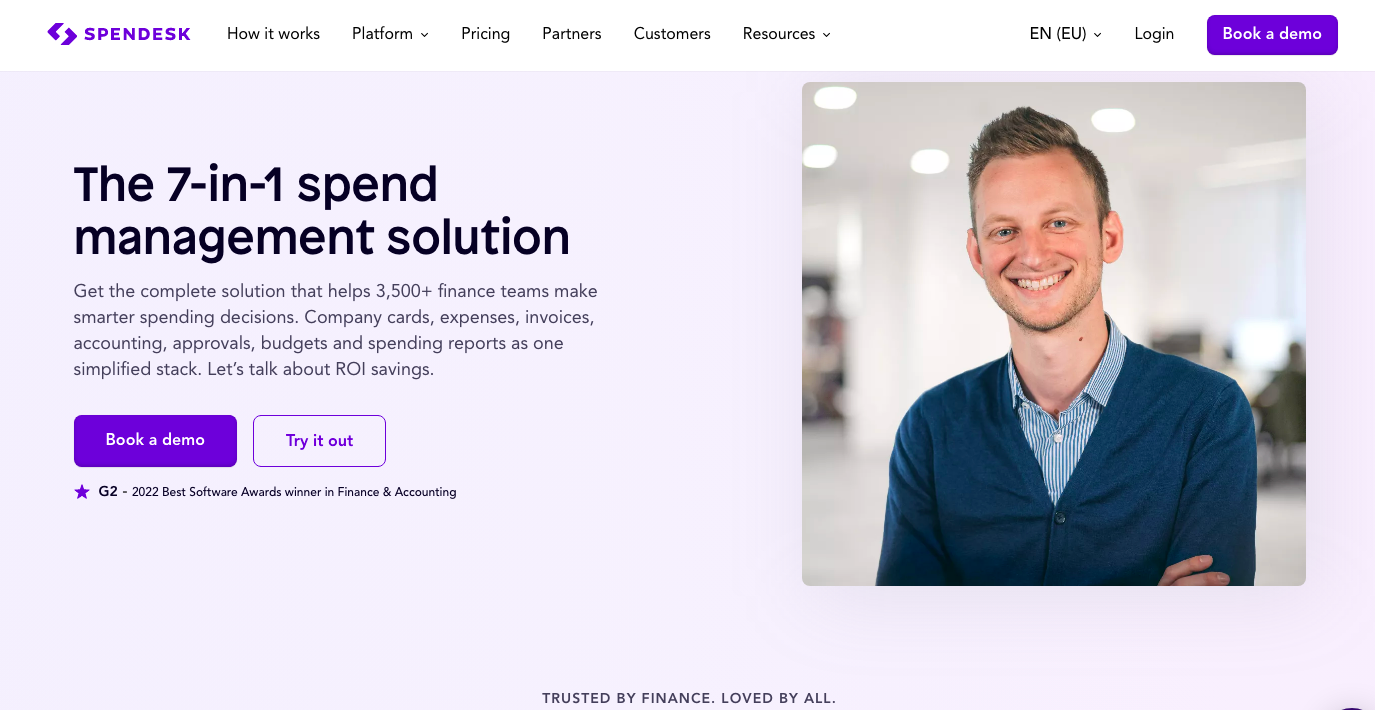Click the EN (EU) language chevron

point(1097,35)
